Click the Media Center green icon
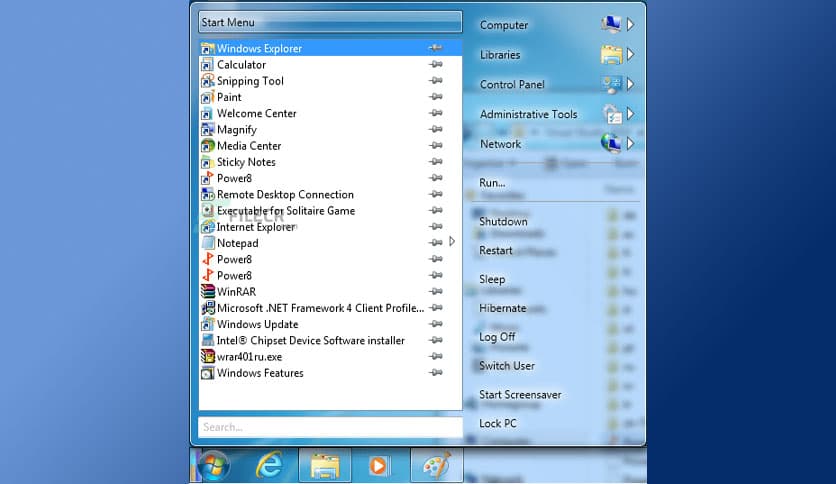Viewport: 836px width, 484px height. (x=207, y=146)
